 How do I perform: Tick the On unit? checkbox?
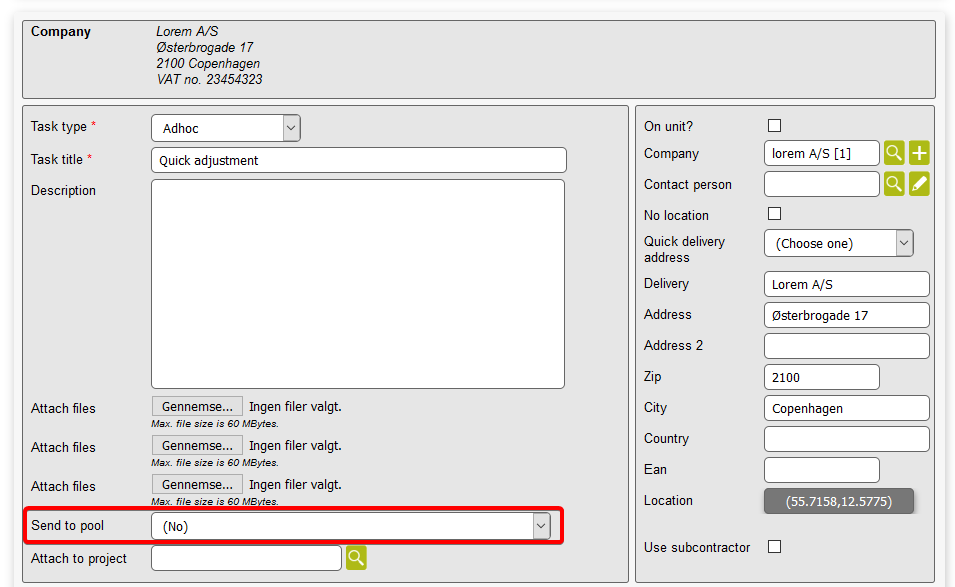774,126
